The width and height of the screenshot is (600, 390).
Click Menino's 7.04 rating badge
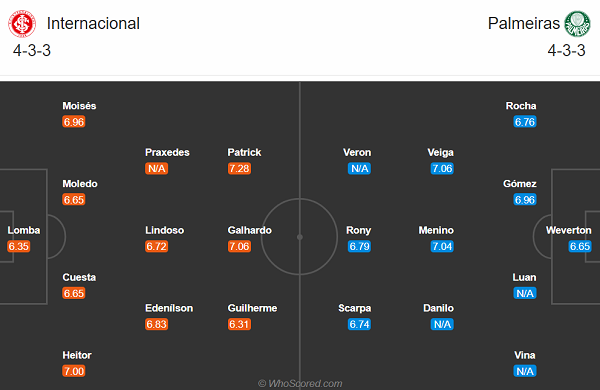point(442,246)
